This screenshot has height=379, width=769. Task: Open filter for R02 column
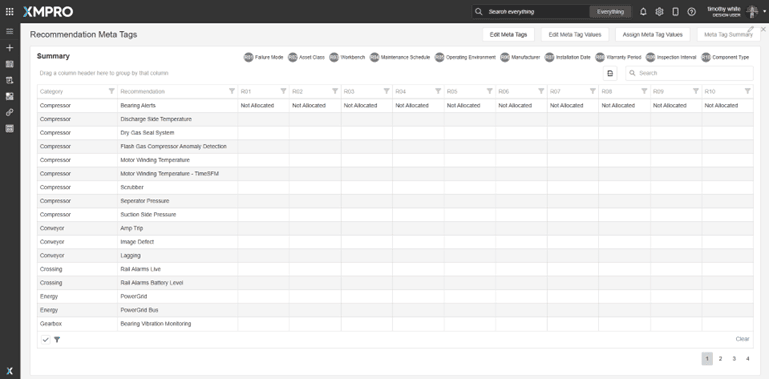(x=335, y=91)
